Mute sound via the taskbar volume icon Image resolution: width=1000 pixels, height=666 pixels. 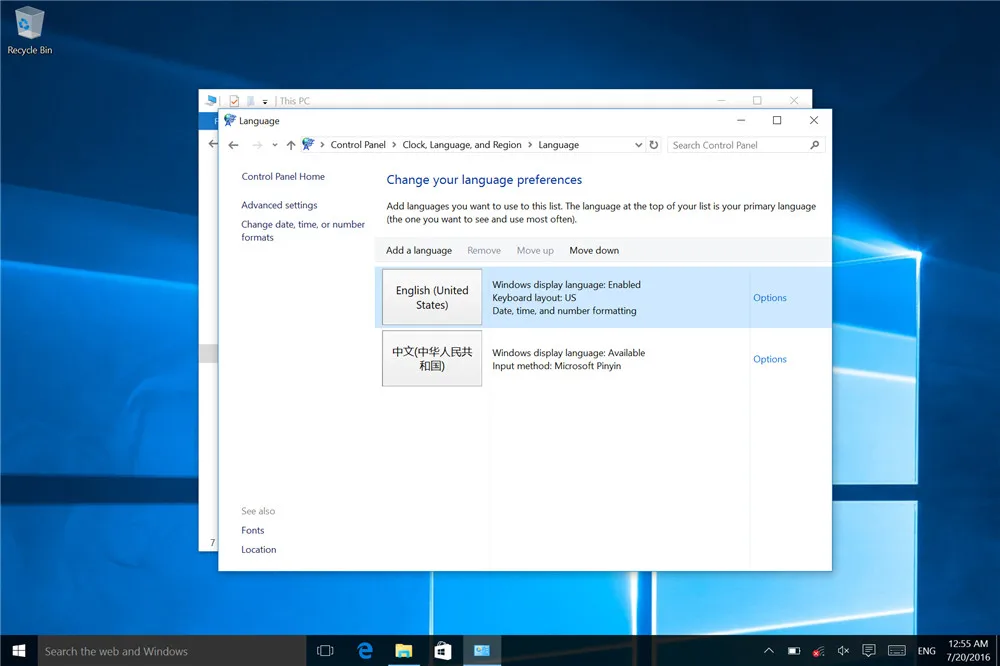click(843, 651)
